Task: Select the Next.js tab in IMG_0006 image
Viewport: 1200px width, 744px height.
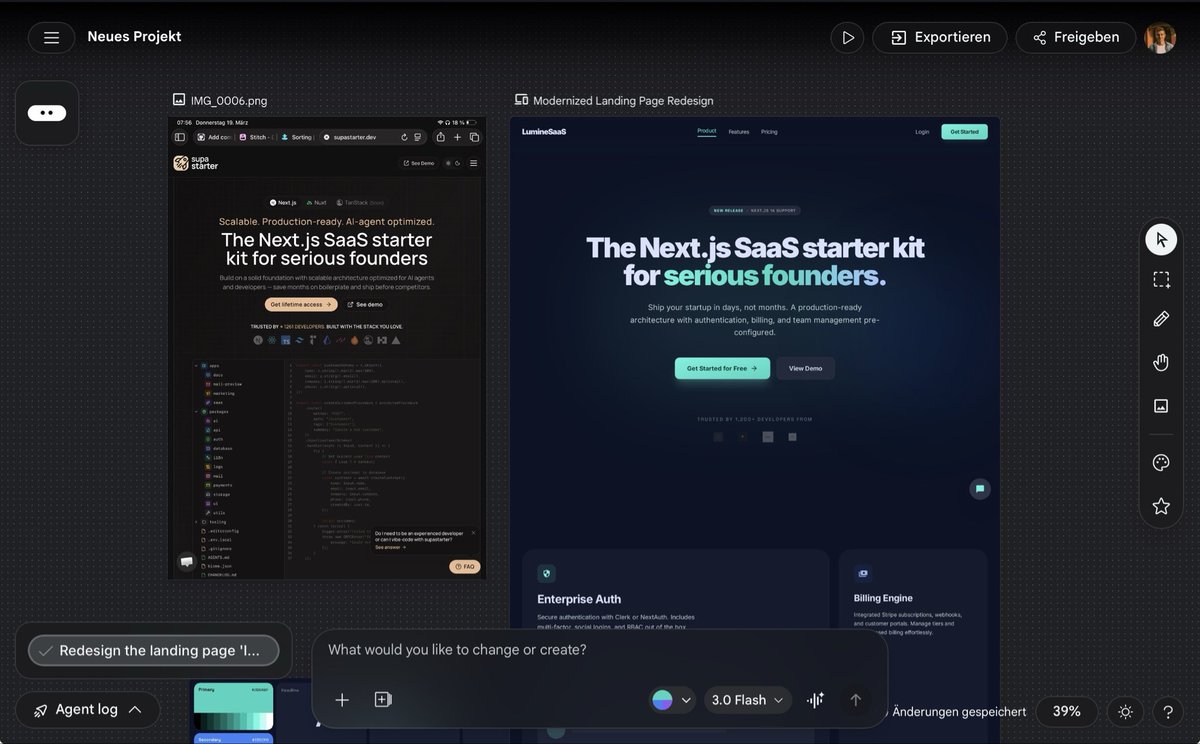Action: [283, 202]
